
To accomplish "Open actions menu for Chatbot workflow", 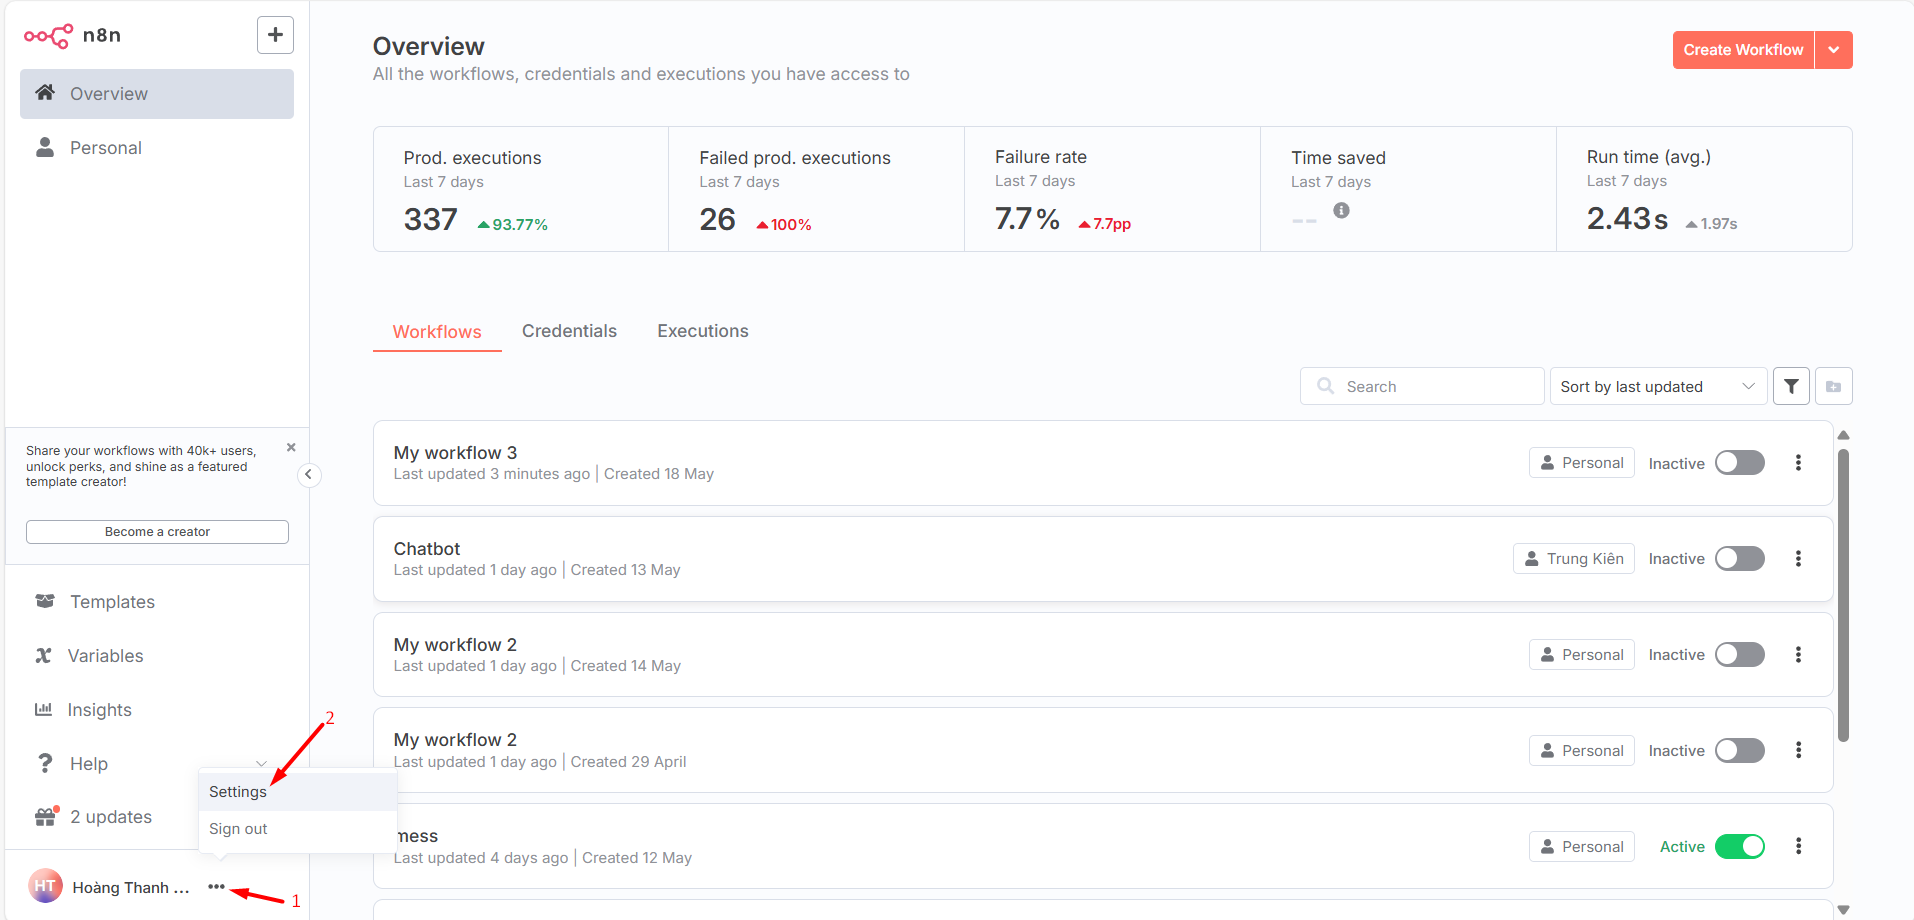I will point(1798,559).
